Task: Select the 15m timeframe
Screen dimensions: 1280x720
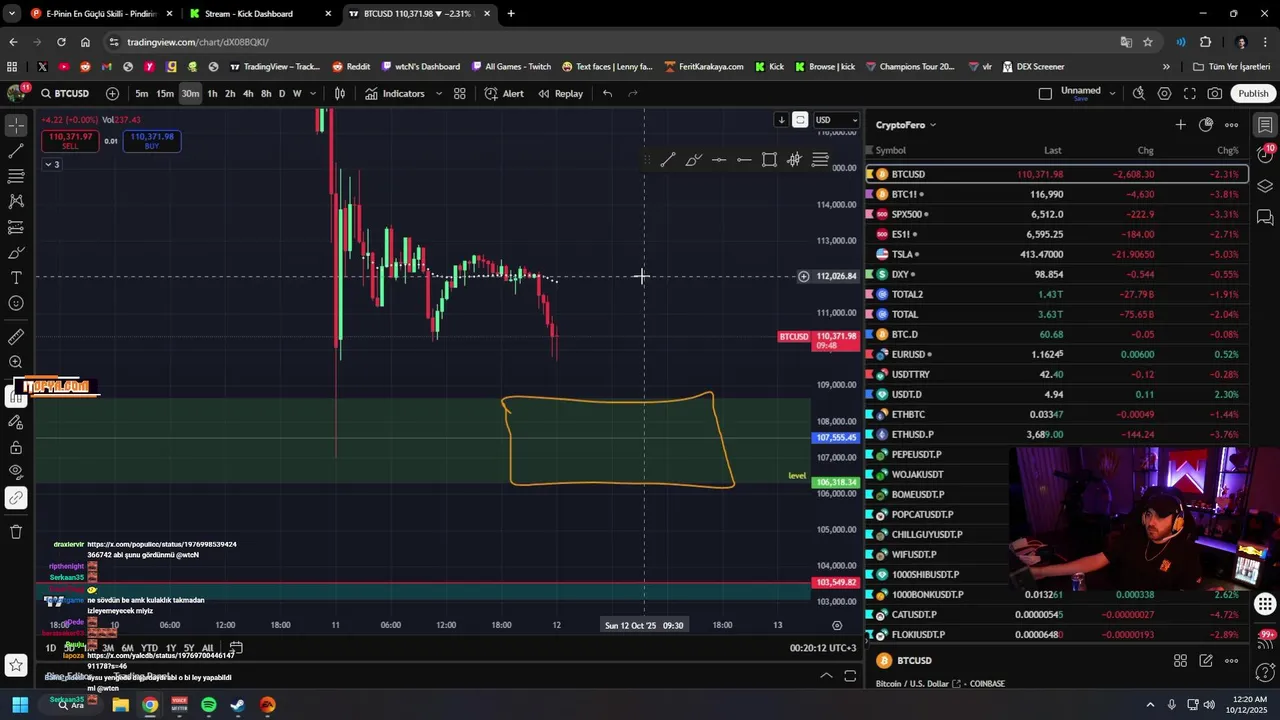Action: (x=165, y=93)
